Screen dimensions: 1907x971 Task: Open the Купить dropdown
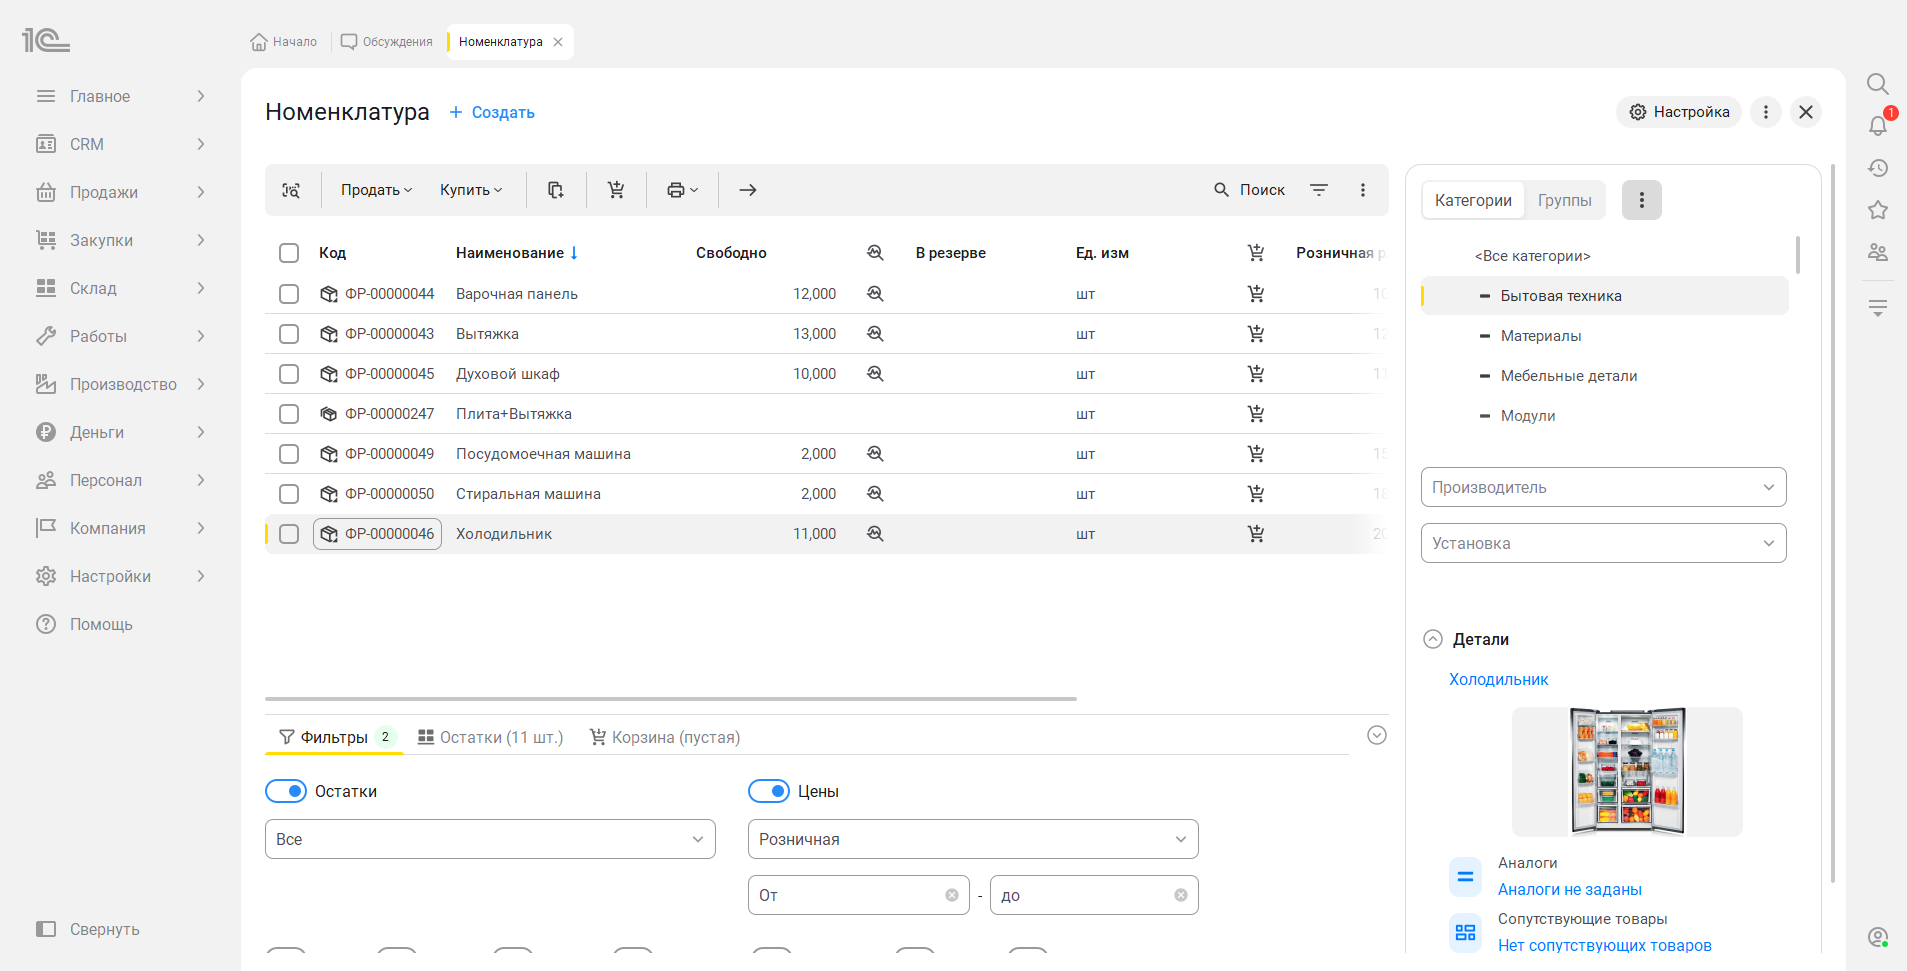pos(471,190)
